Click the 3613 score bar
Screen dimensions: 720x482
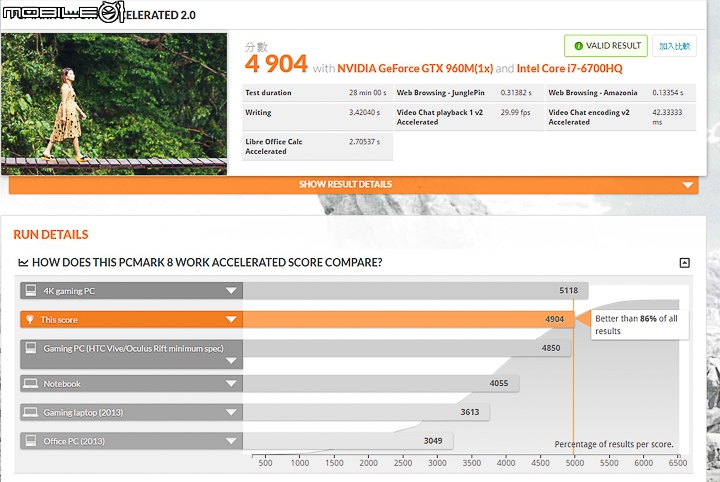tap(366, 412)
